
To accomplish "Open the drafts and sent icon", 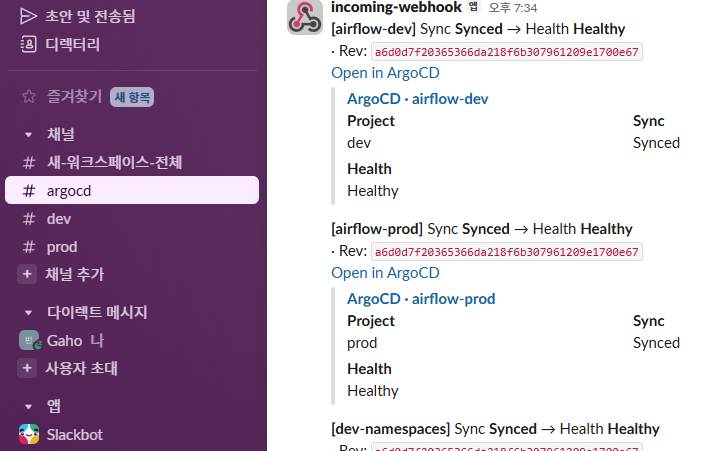I will 28,16.
